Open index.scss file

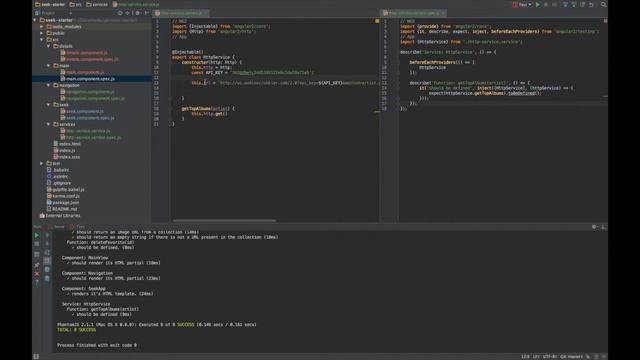pyautogui.click(x=69, y=157)
